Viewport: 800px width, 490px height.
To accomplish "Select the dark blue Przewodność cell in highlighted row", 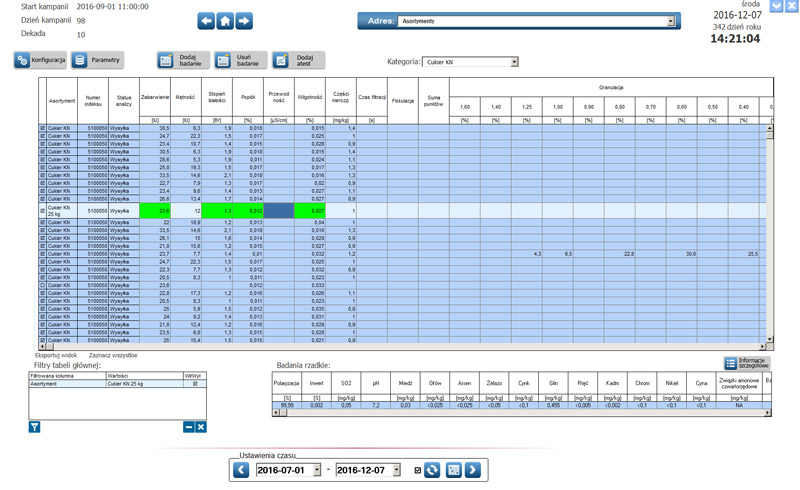I will [x=279, y=211].
